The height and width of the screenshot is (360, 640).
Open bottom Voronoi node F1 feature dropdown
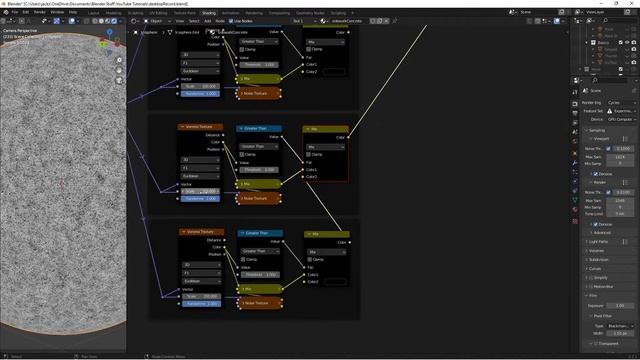(x=202, y=273)
